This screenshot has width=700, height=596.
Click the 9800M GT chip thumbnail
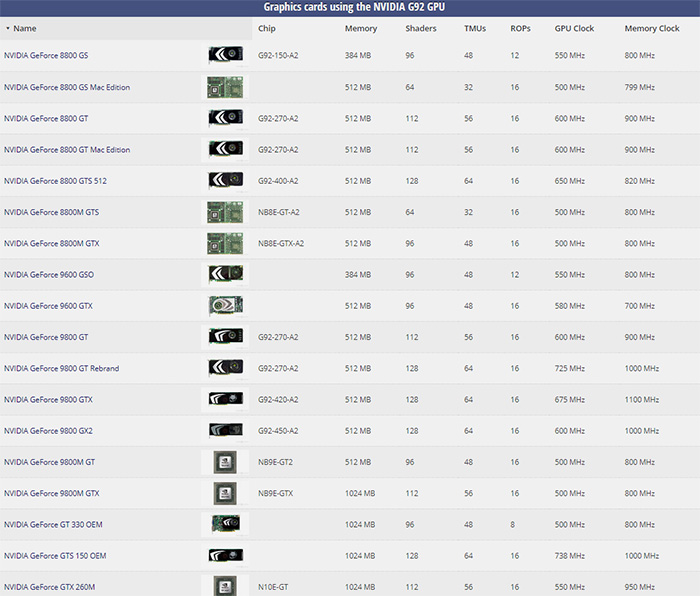pyautogui.click(x=225, y=462)
